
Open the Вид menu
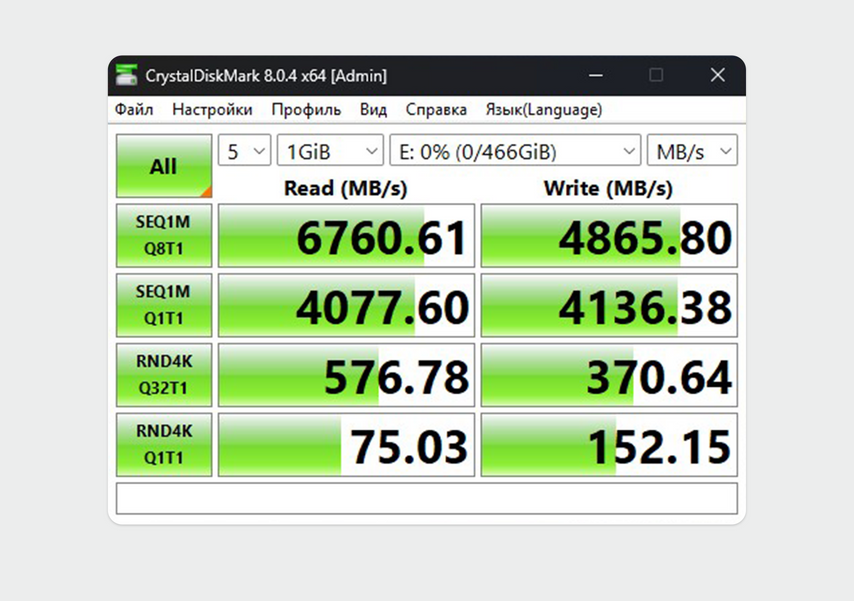click(x=373, y=110)
